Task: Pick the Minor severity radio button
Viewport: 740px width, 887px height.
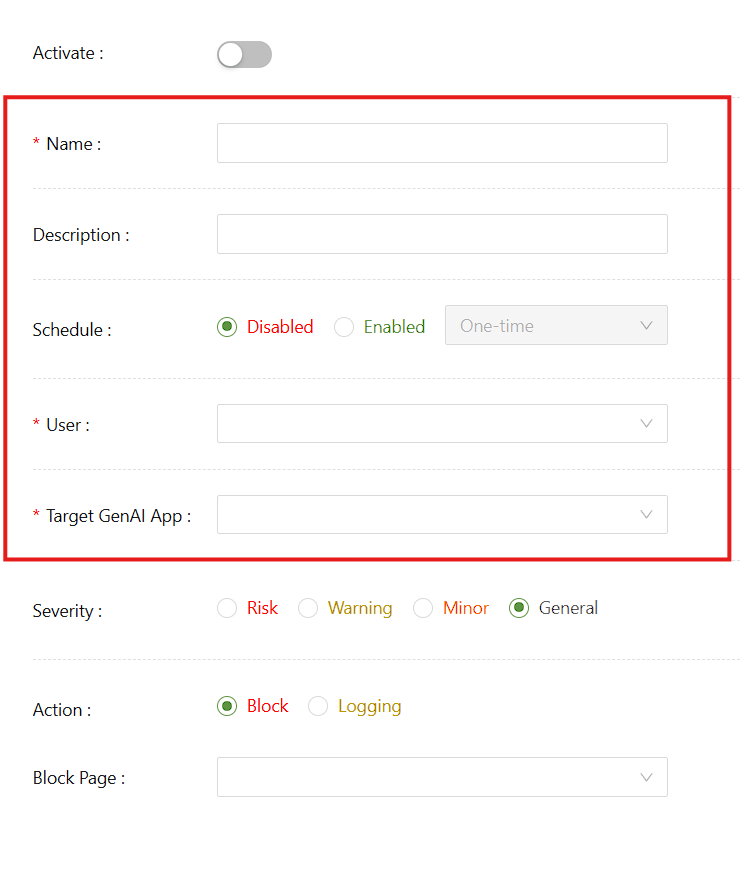Action: click(423, 608)
